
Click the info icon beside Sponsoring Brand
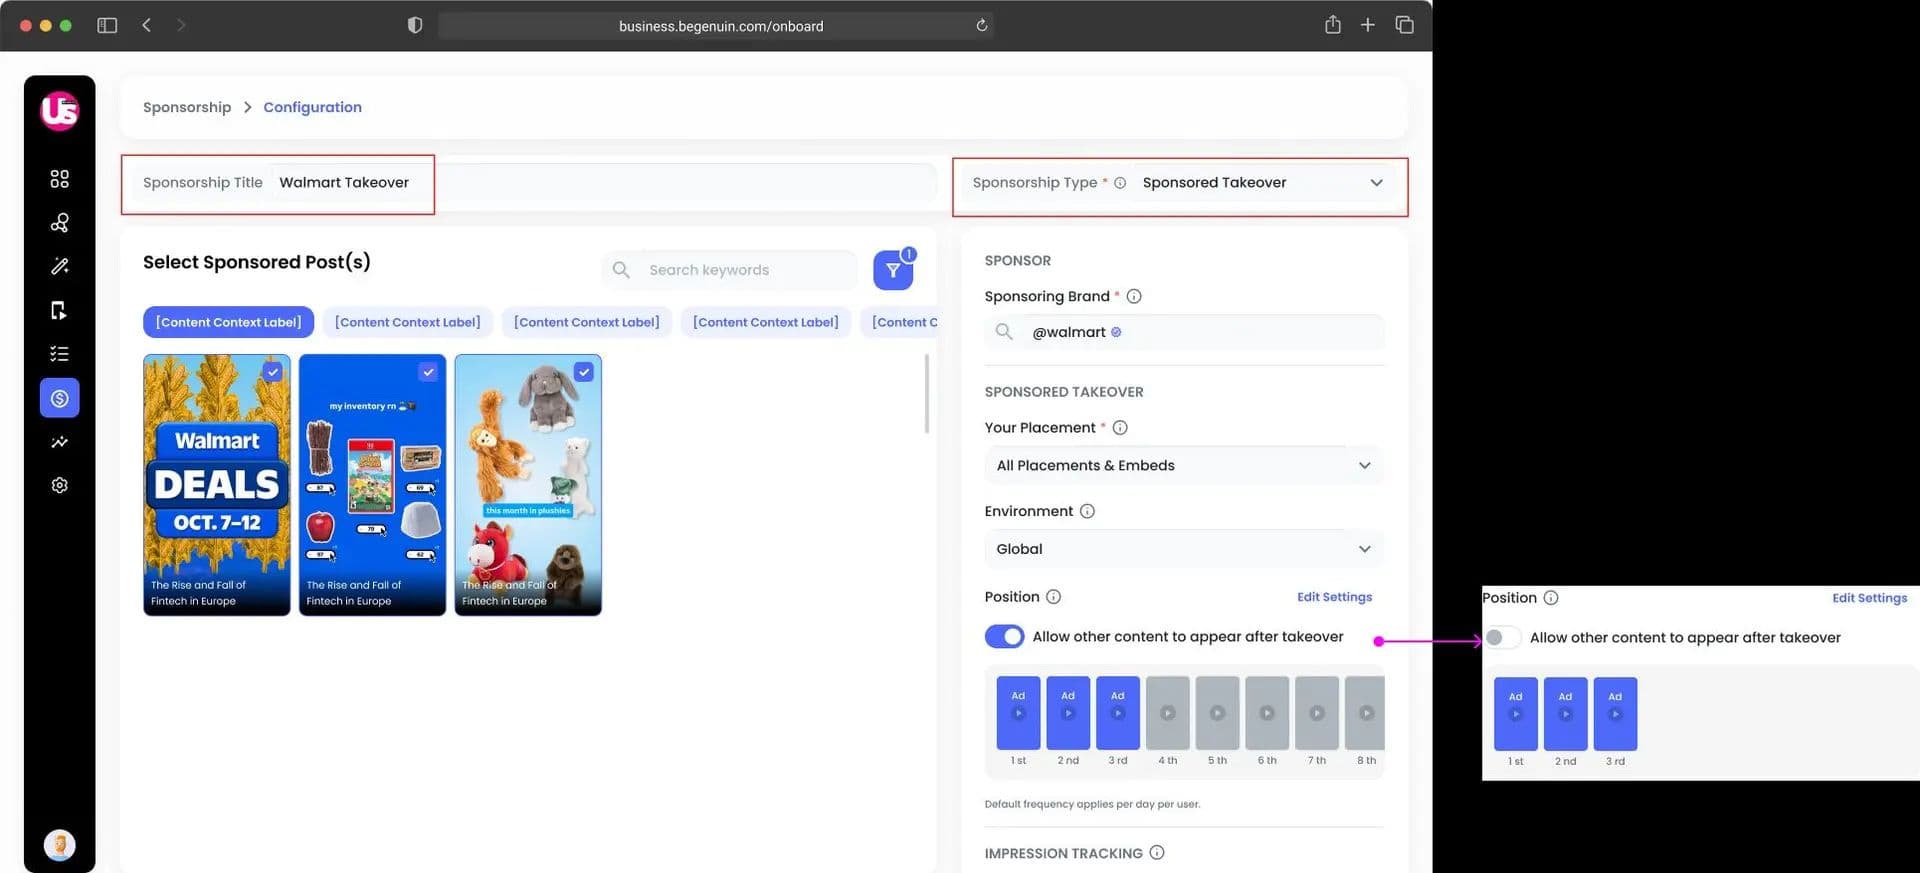click(x=1134, y=296)
